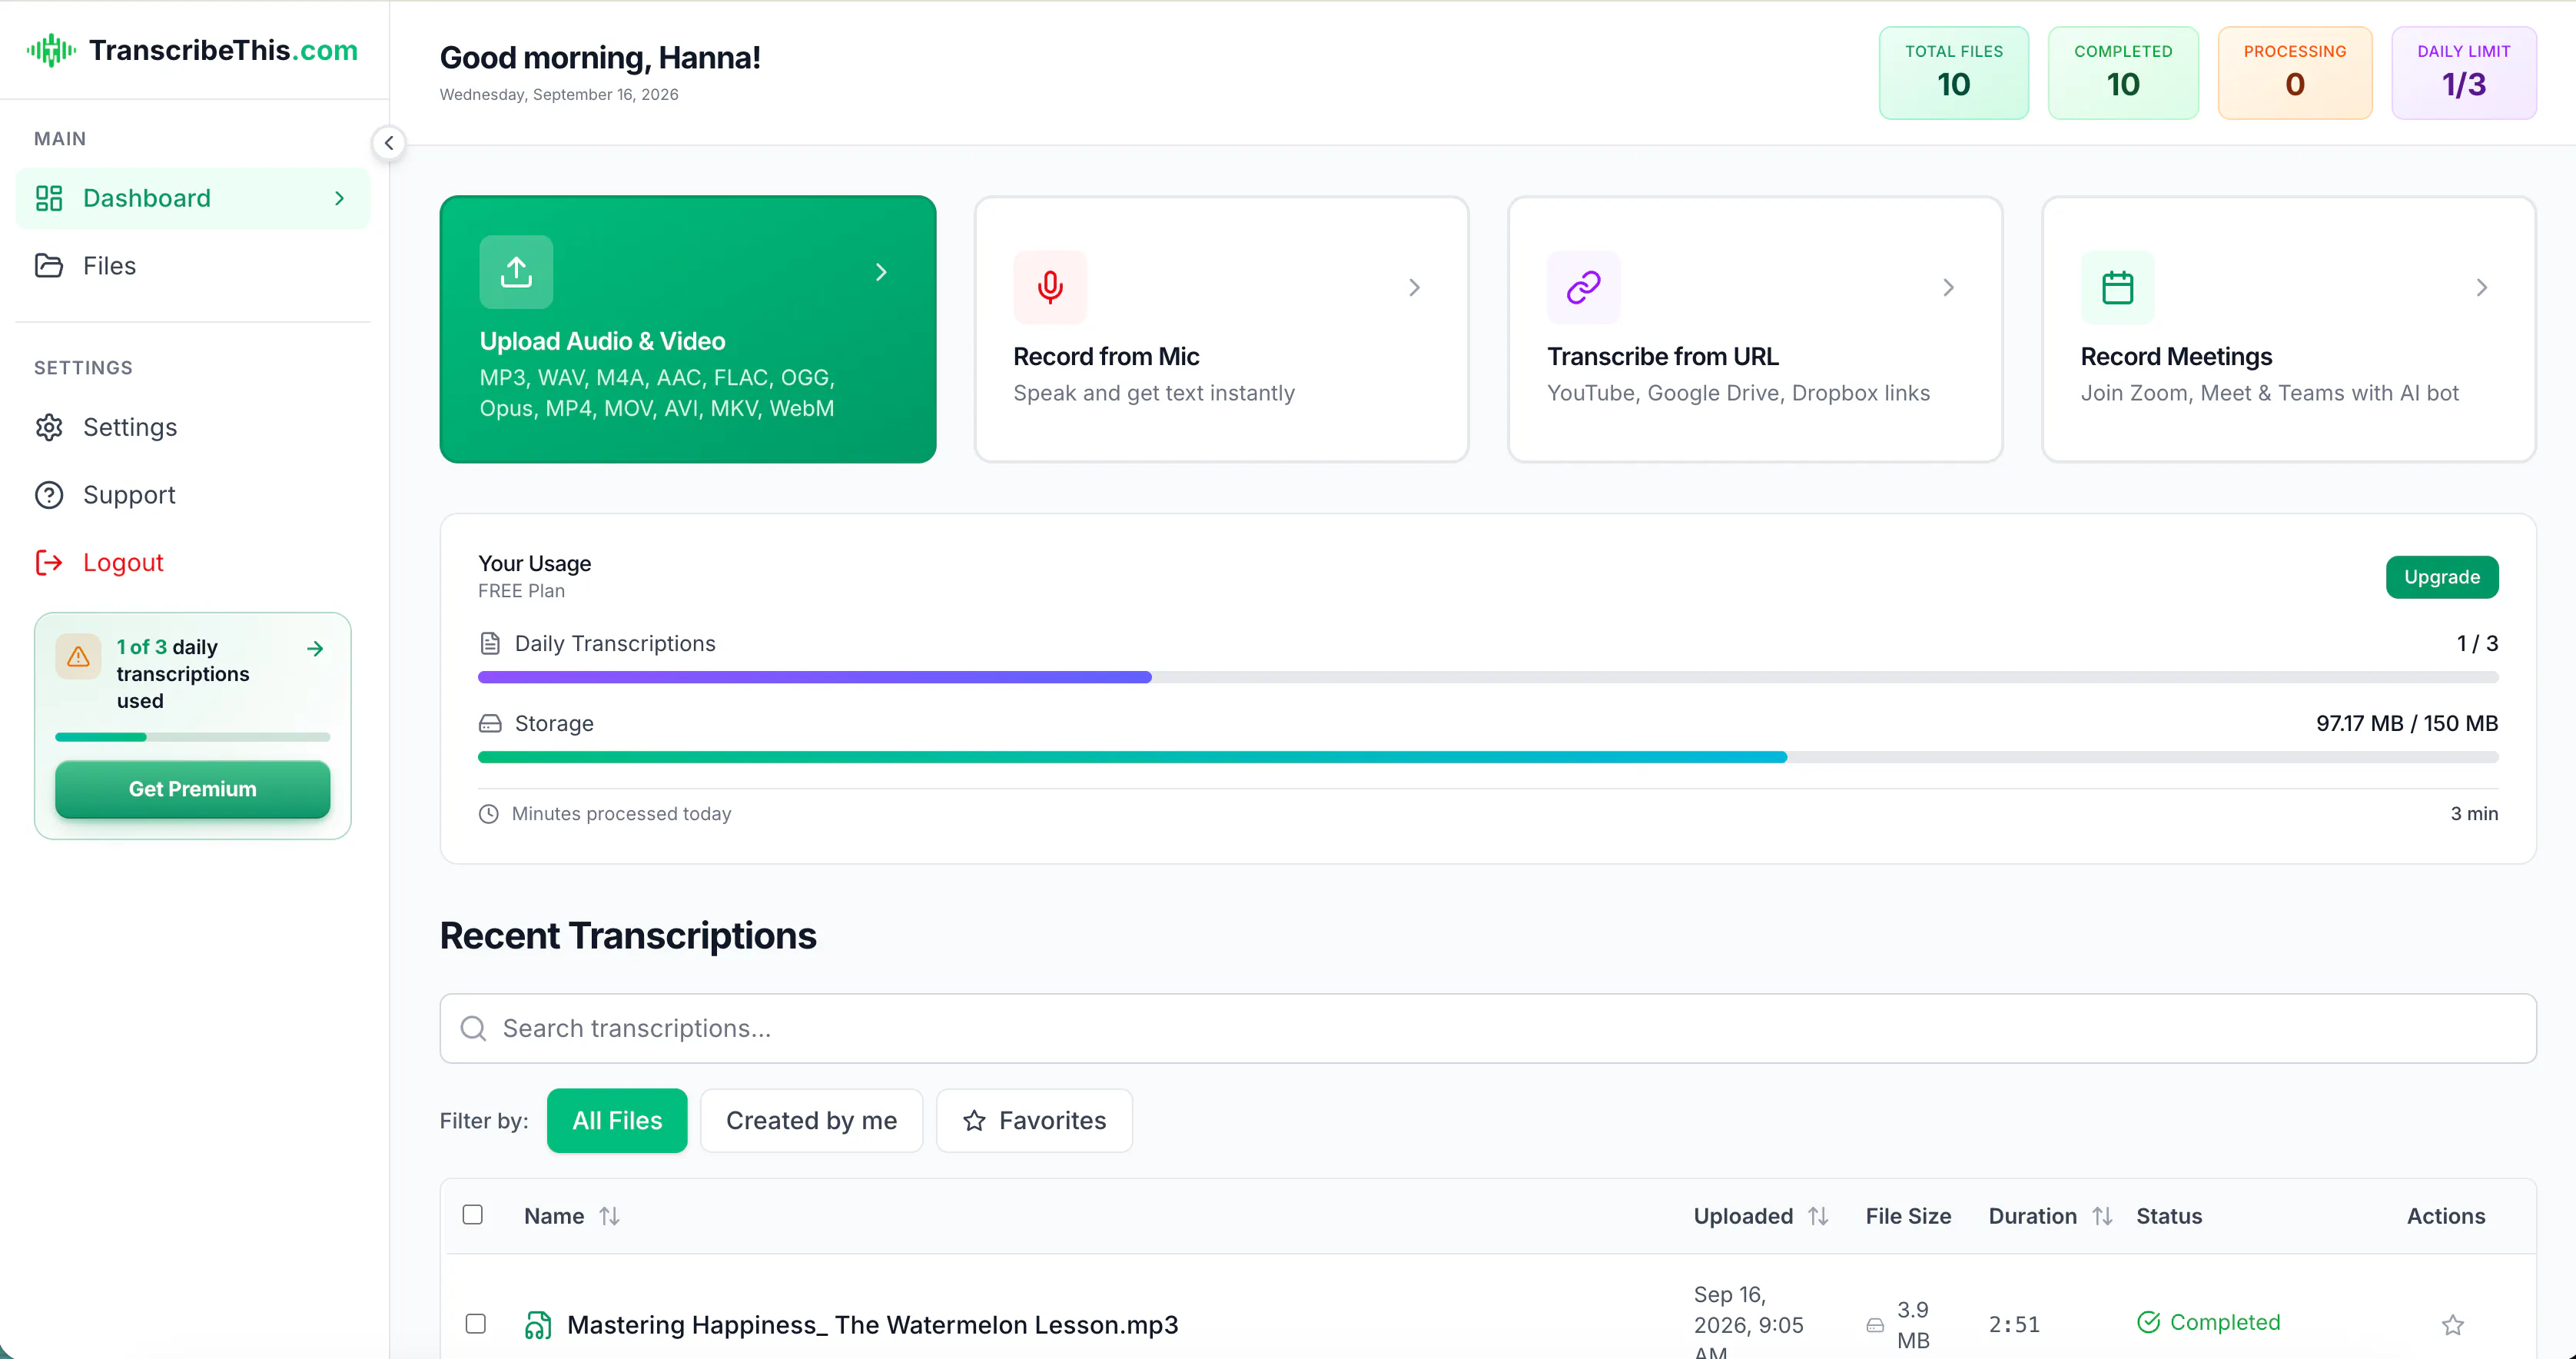The image size is (2576, 1359).
Task: Click the magnifier icon in search box
Action: tap(473, 1028)
